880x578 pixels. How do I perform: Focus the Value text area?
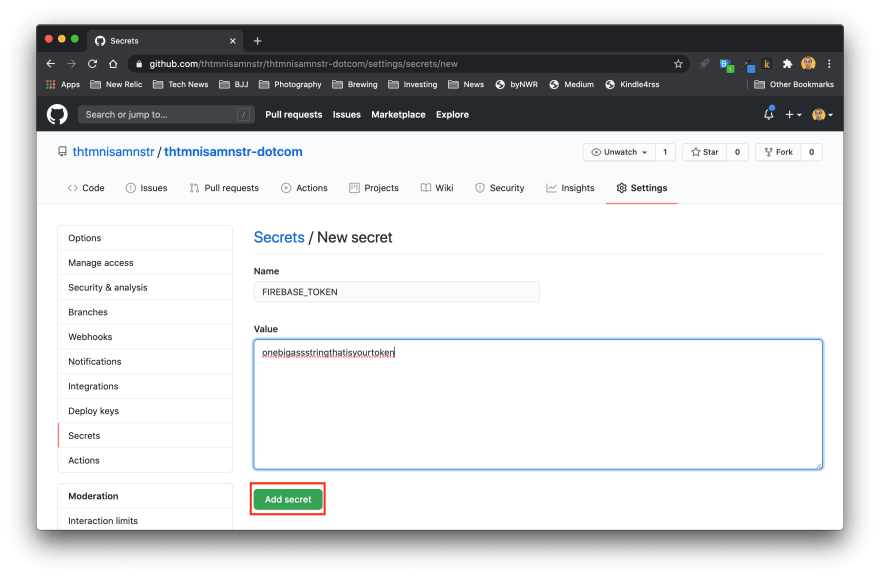click(537, 410)
